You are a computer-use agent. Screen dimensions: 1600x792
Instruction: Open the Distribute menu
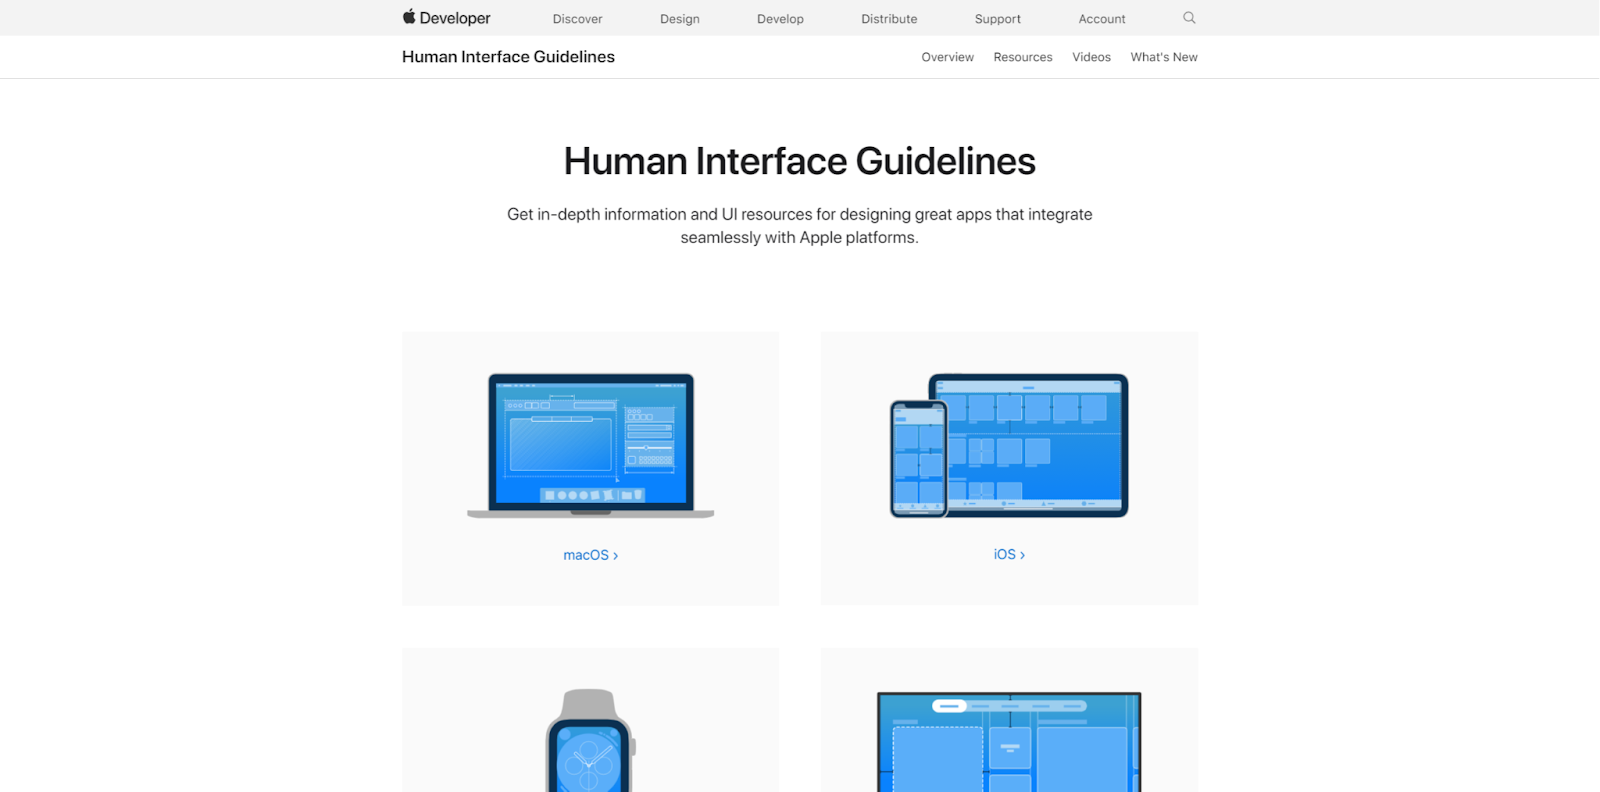coord(889,19)
